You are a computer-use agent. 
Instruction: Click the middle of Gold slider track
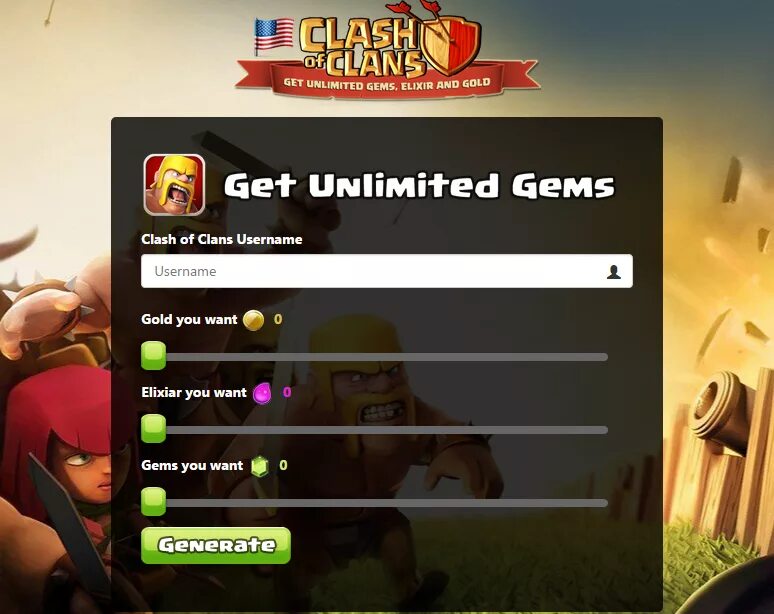tap(375, 357)
